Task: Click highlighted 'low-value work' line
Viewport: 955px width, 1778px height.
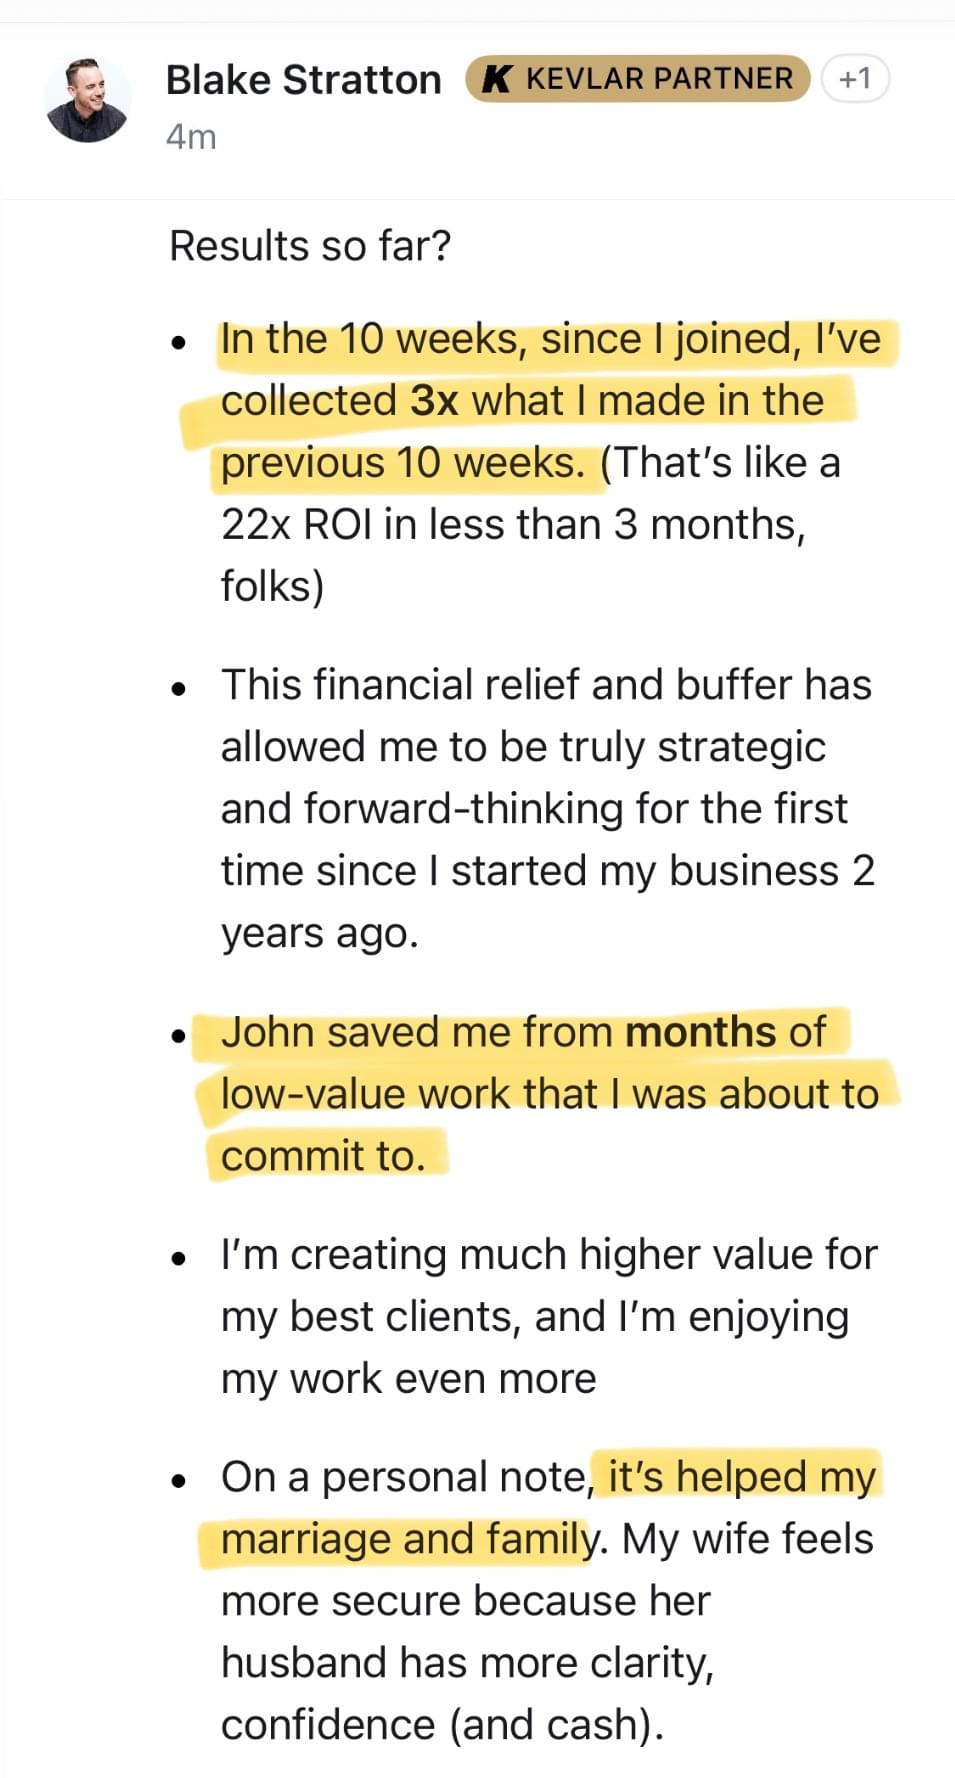Action: [x=550, y=1094]
